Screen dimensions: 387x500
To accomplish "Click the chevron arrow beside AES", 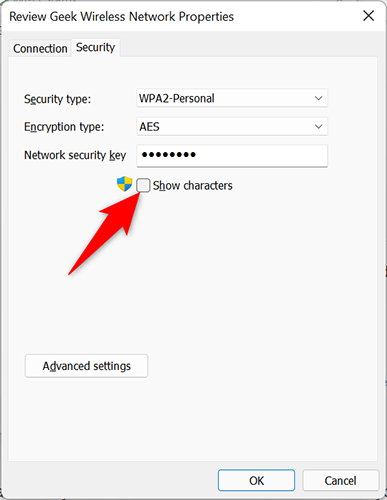I will [x=319, y=127].
